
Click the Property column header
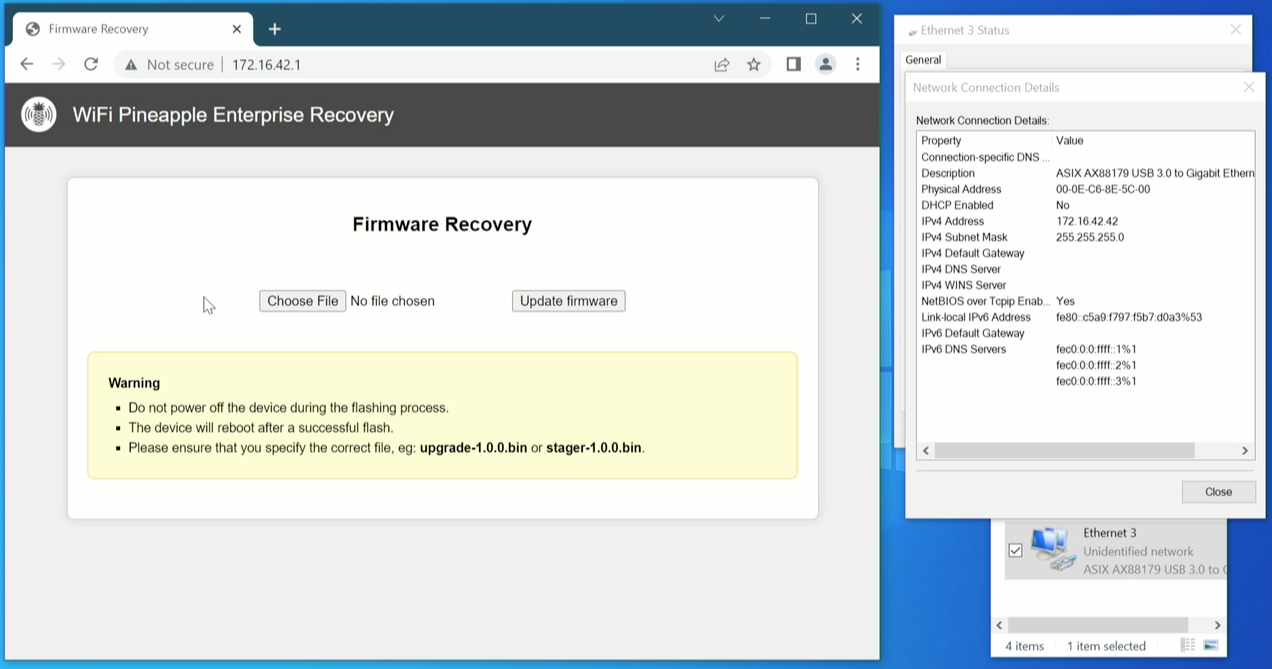click(x=941, y=141)
